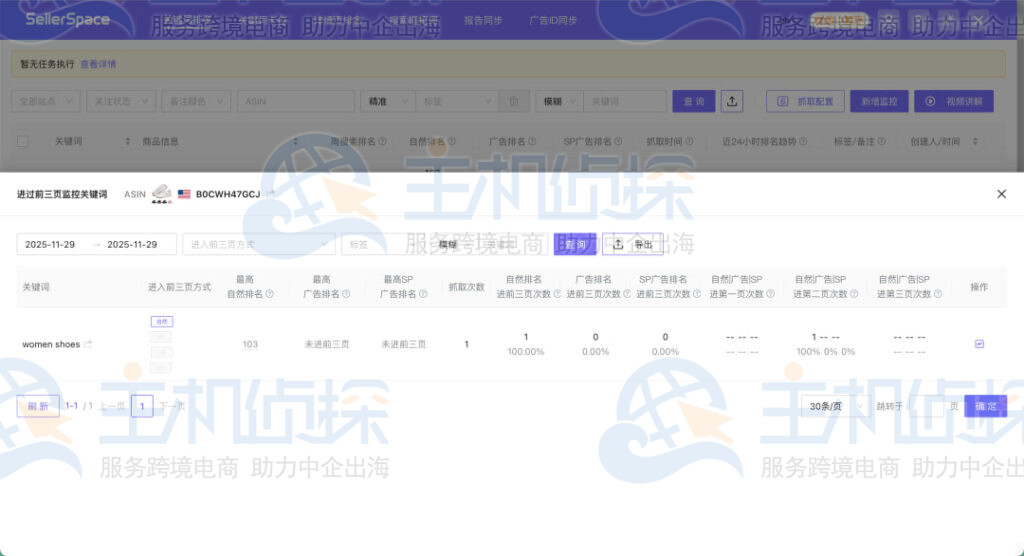
Task: Open external link icon beside women shoes
Action: point(88,344)
